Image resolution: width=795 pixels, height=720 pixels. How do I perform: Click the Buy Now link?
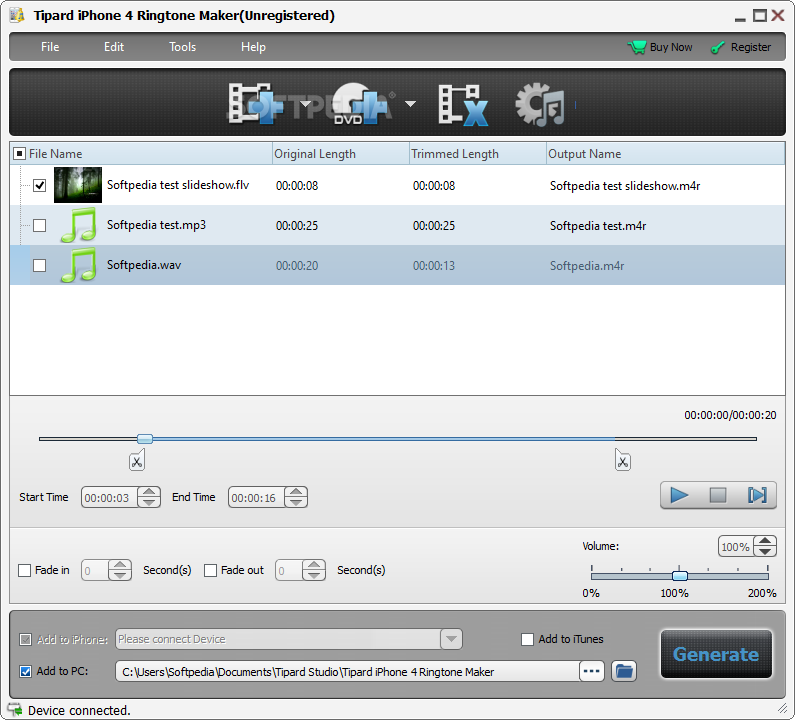pyautogui.click(x=671, y=47)
